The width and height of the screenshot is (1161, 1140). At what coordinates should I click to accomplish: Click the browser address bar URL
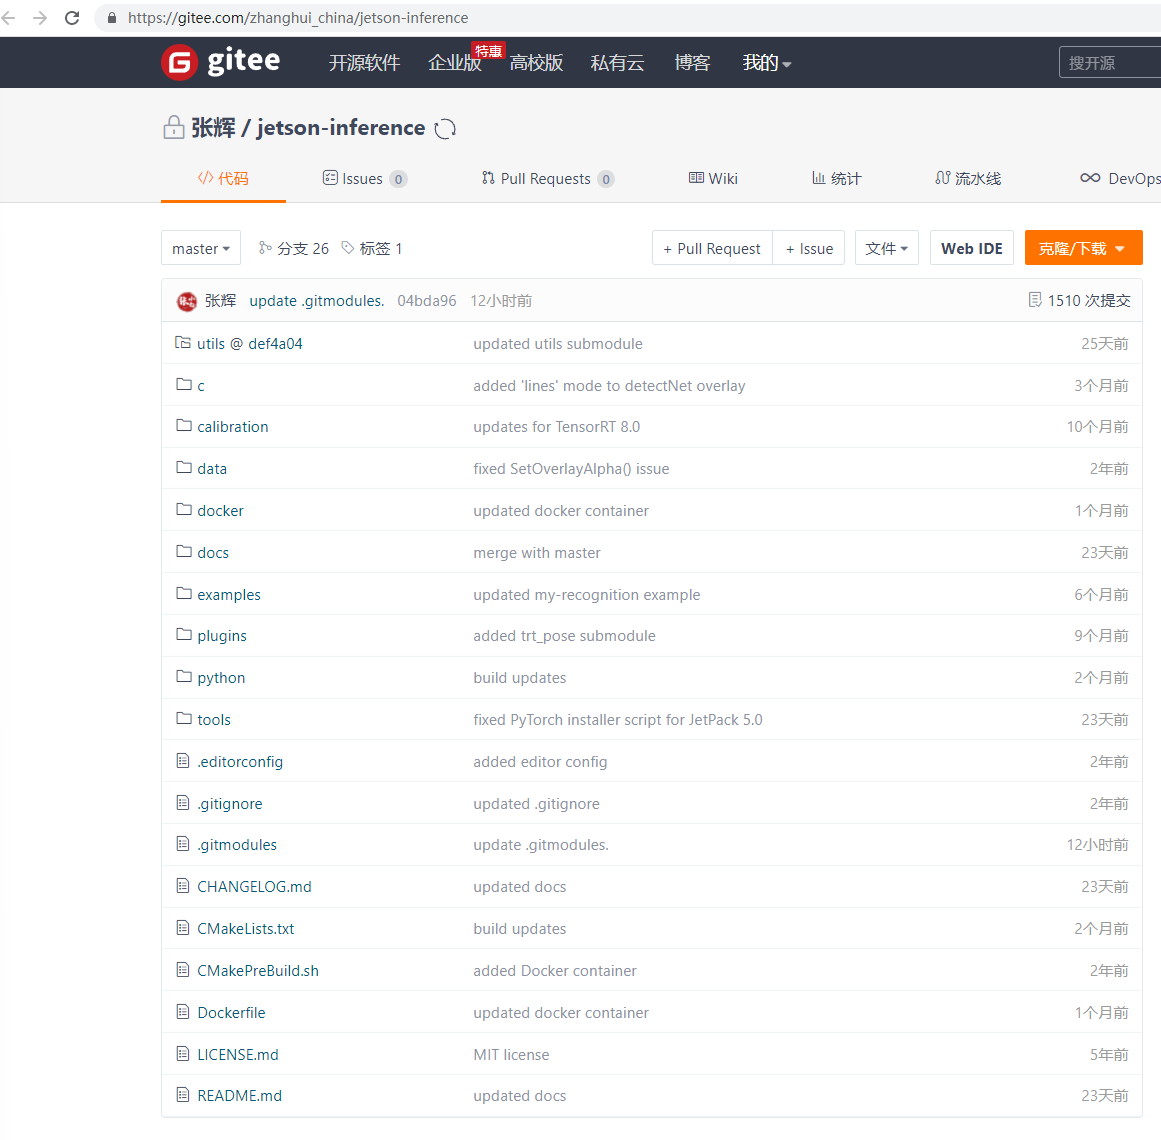click(298, 18)
